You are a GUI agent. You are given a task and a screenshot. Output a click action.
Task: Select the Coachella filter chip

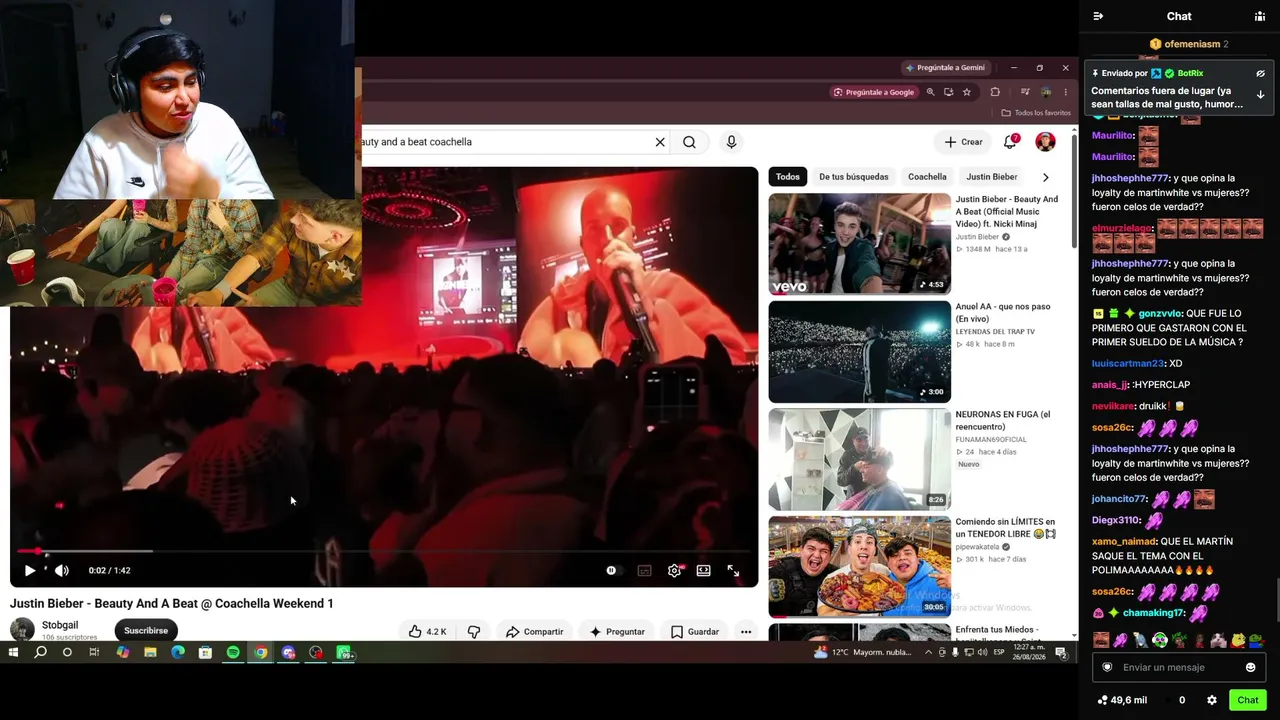[x=927, y=177]
